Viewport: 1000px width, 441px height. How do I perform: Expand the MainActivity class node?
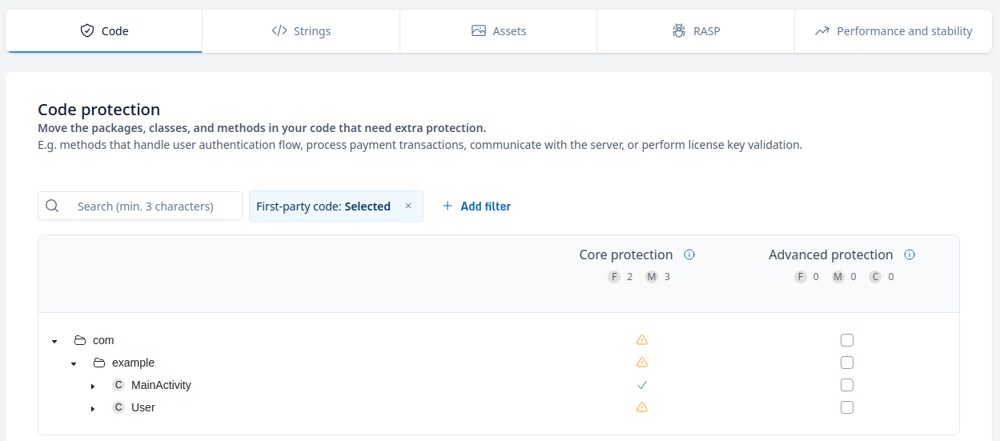point(93,386)
